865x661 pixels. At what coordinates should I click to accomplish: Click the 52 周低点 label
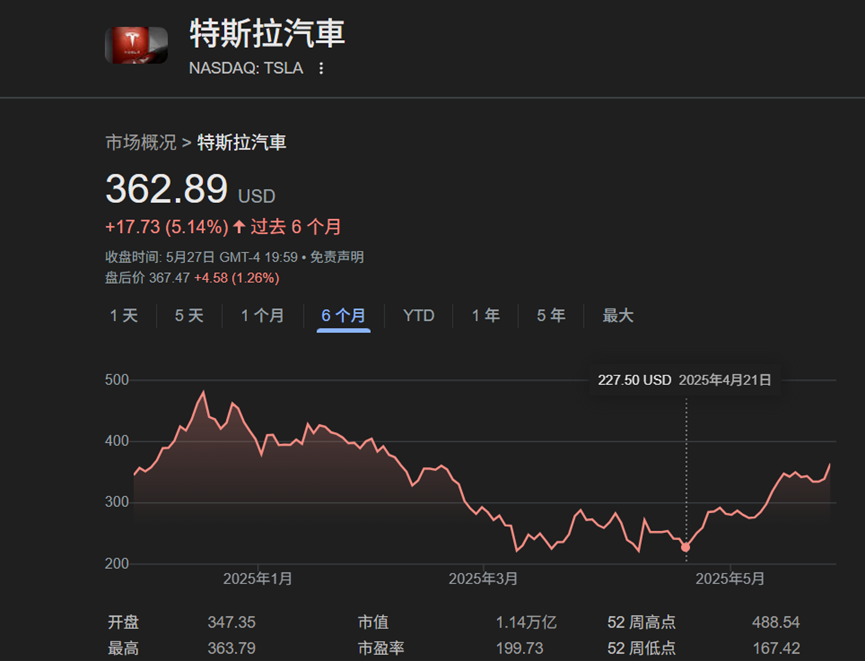642,648
